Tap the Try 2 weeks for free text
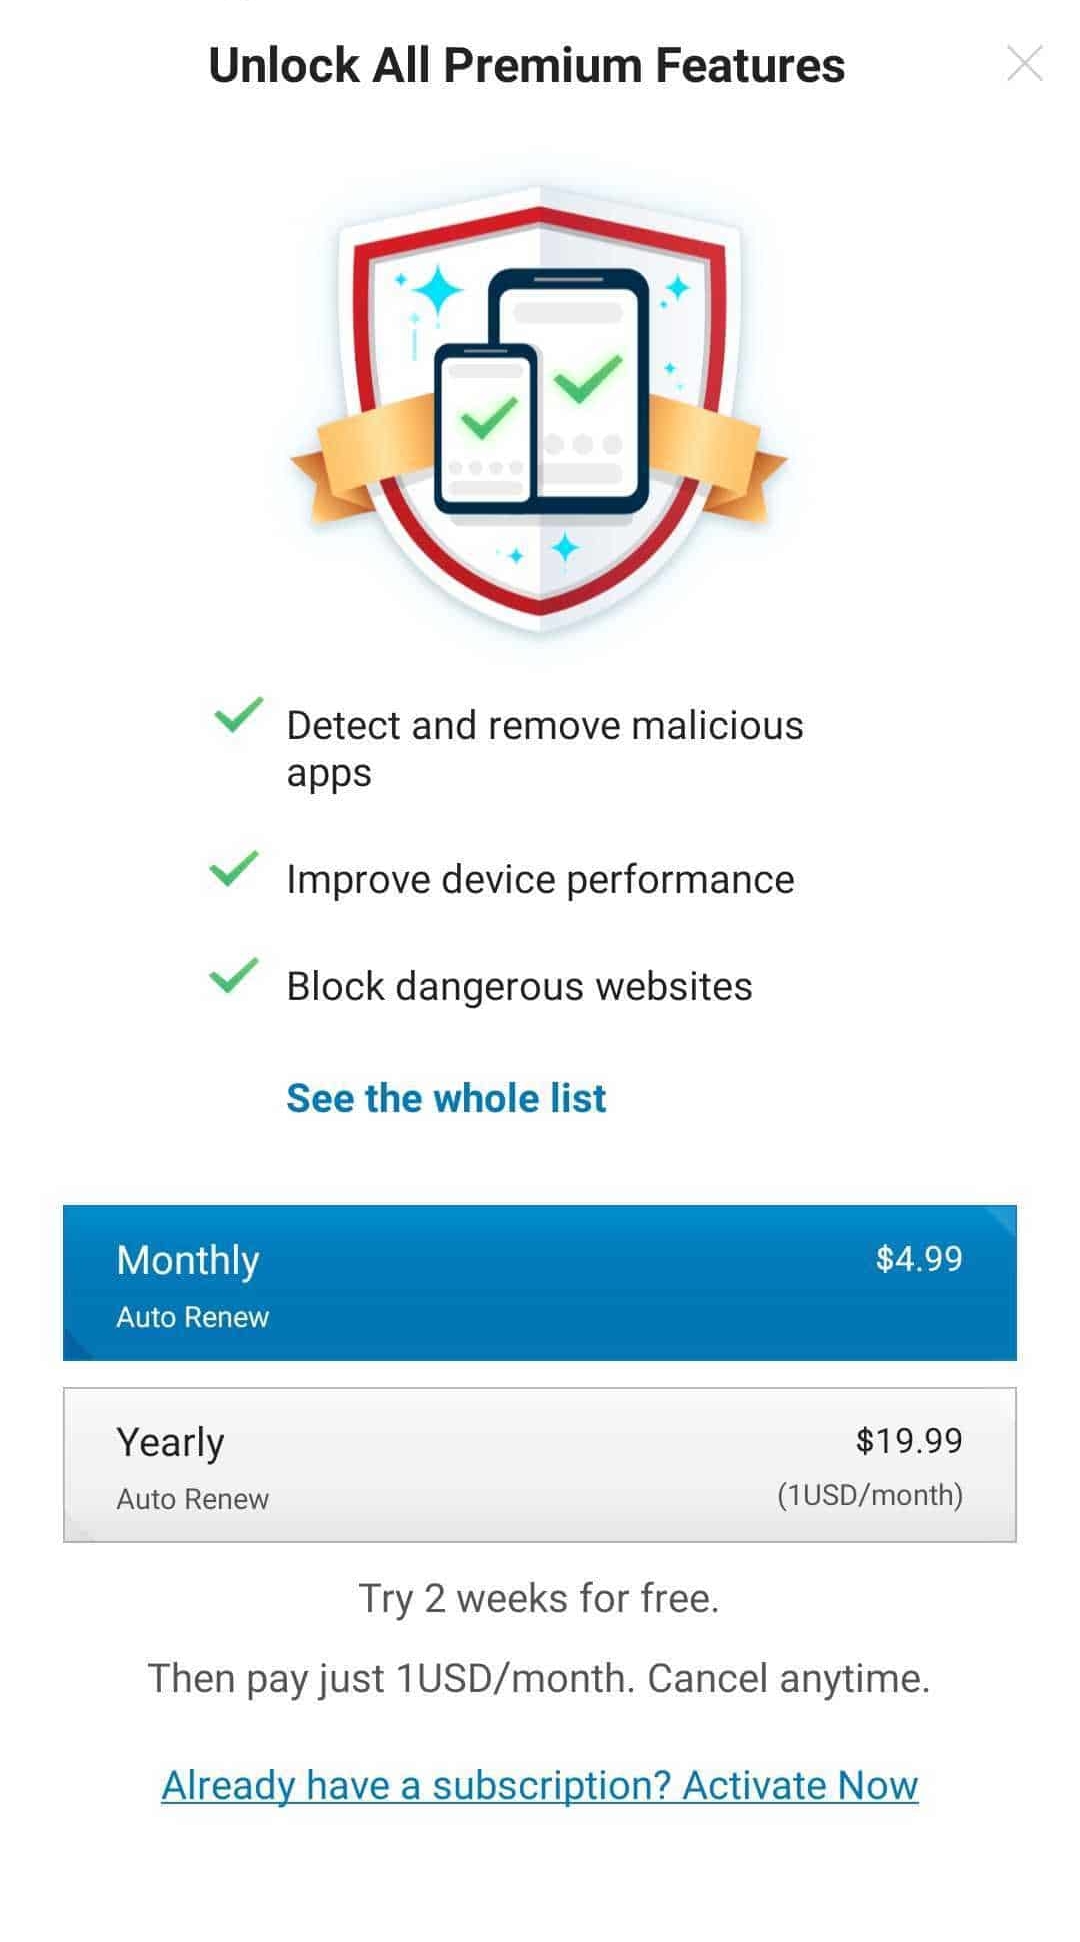Screen dimensions: 1080x1942 [539, 1598]
